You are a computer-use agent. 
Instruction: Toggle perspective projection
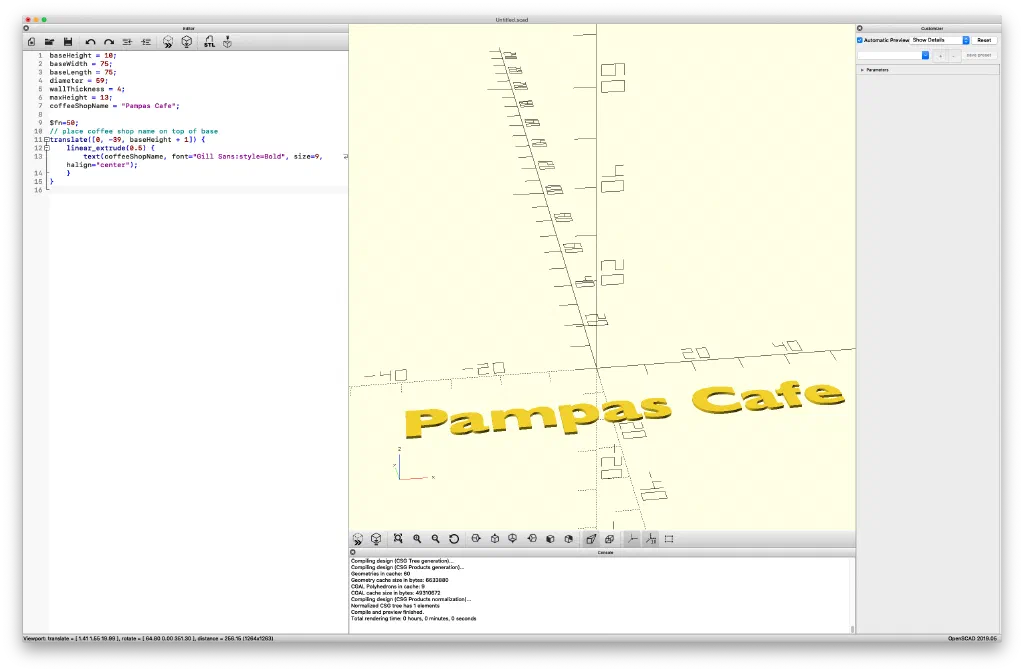tap(591, 539)
